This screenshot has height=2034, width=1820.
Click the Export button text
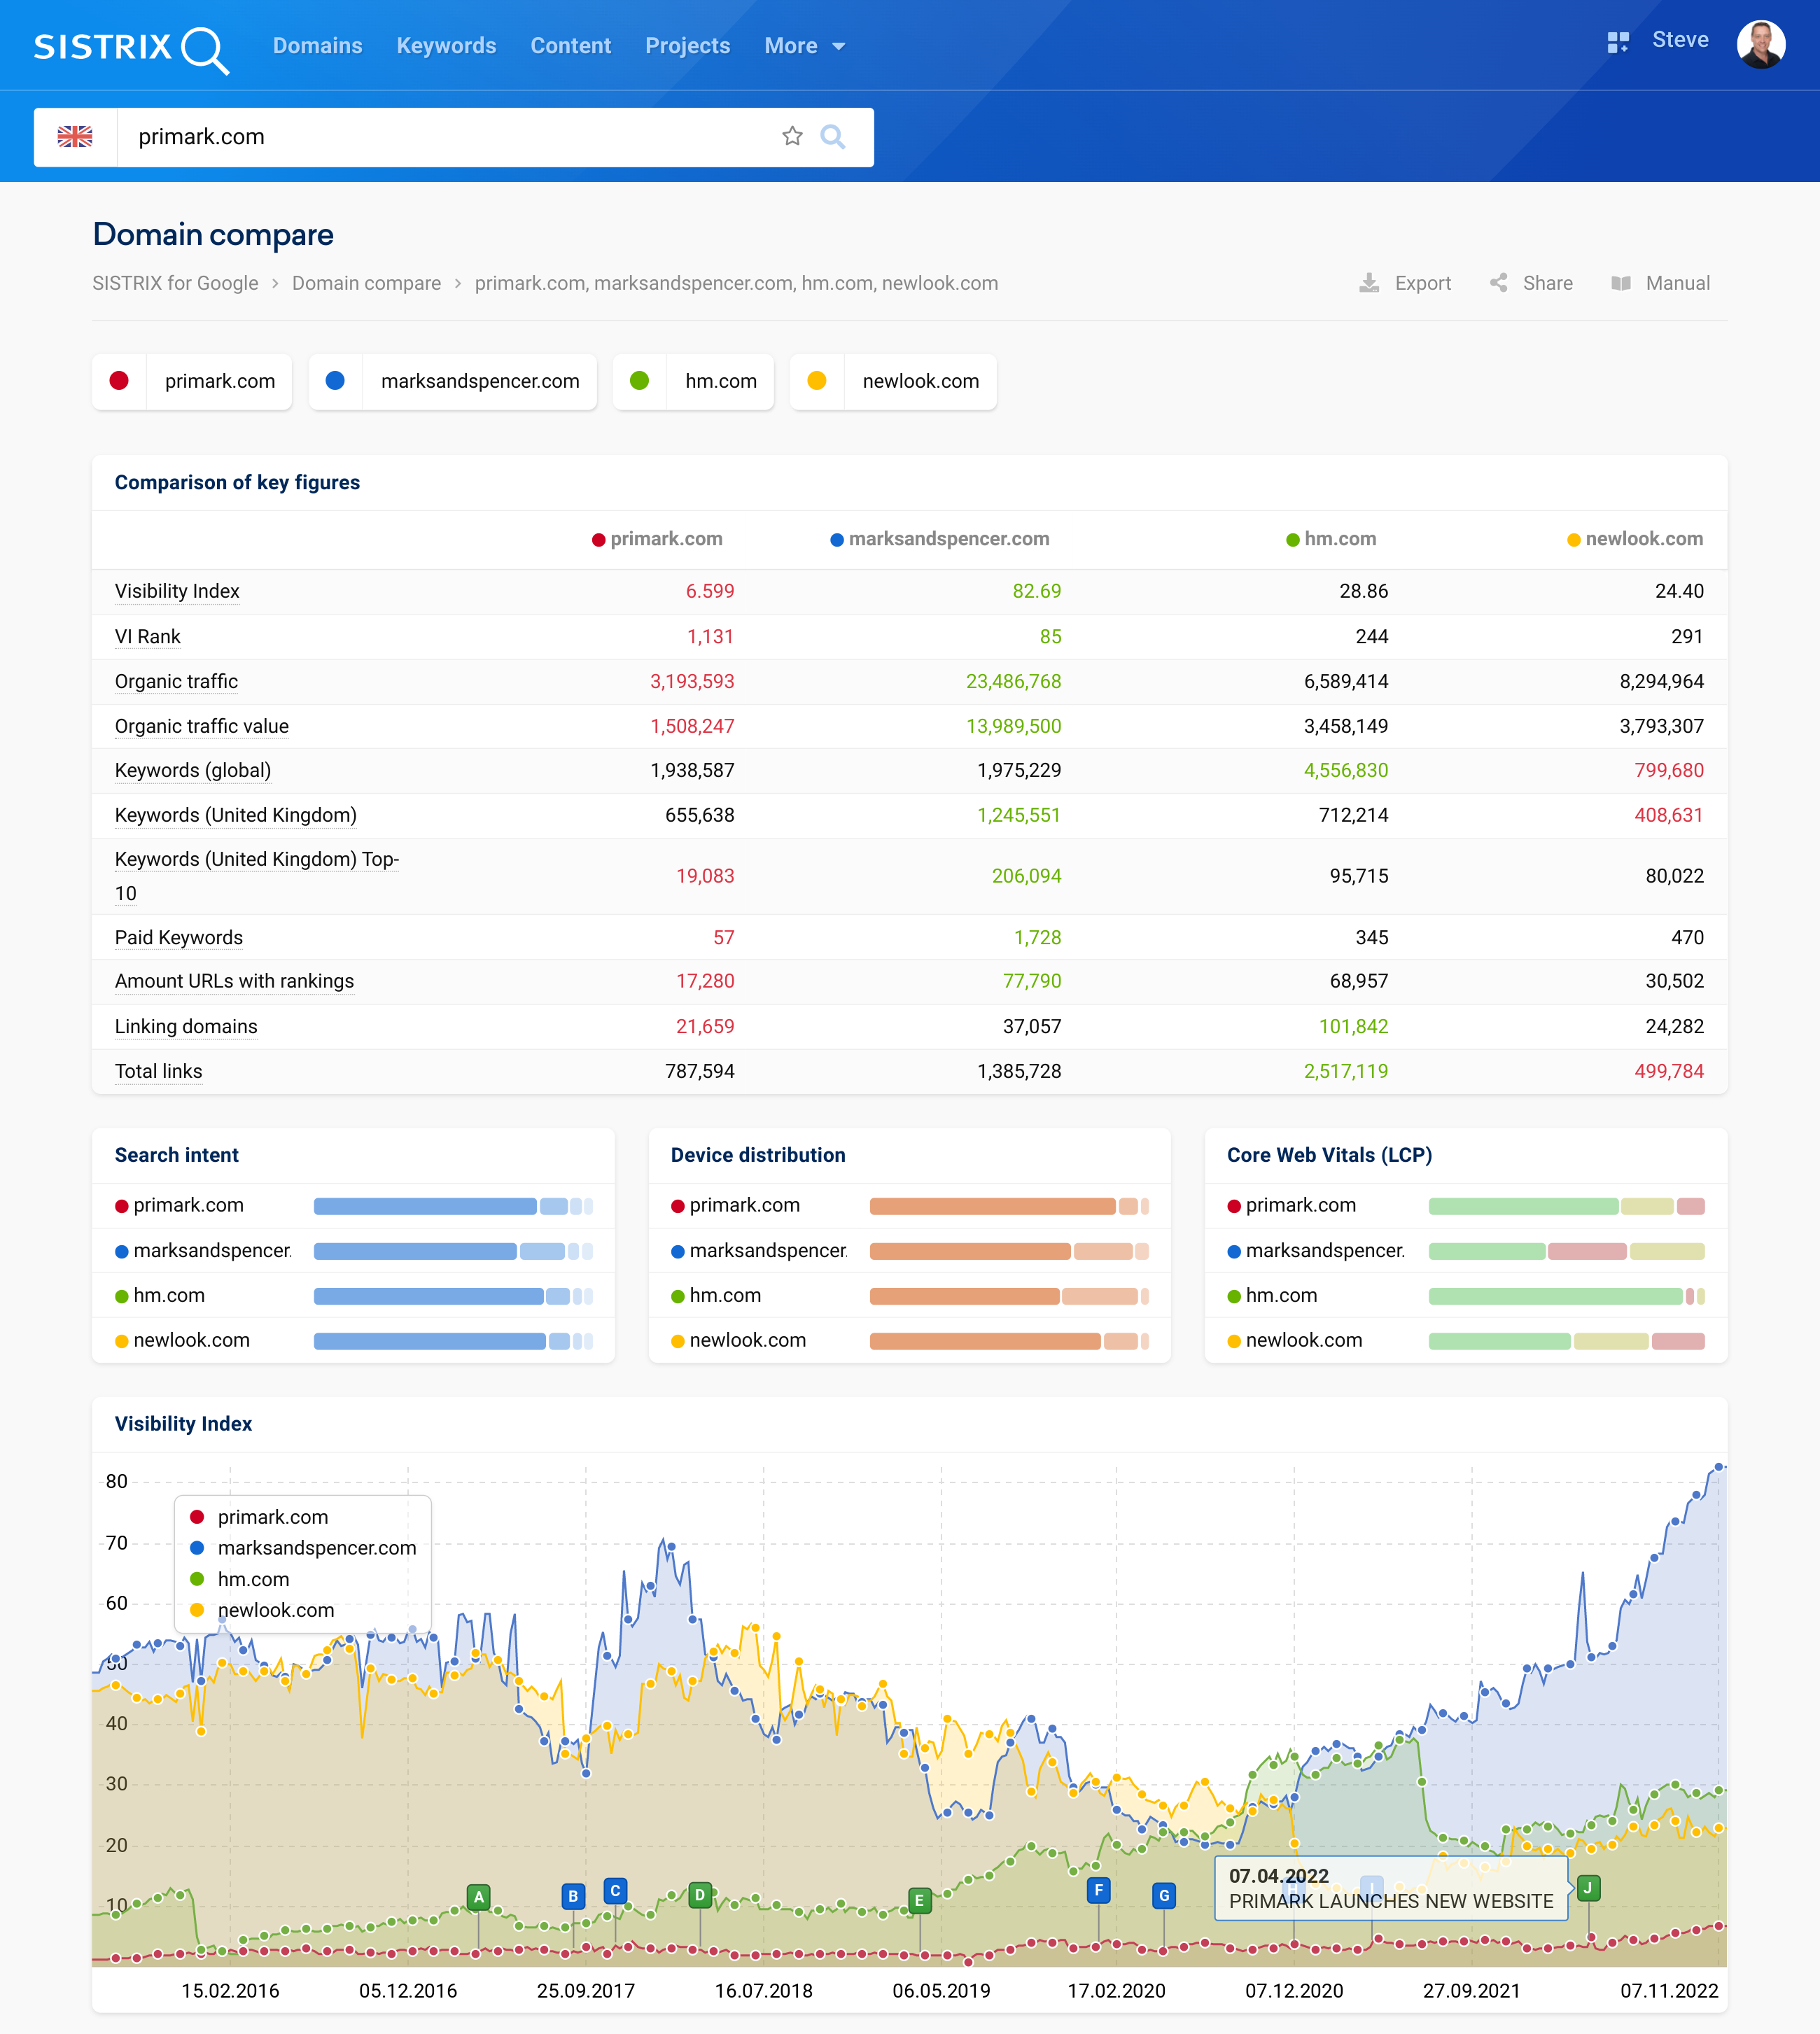(x=1423, y=283)
